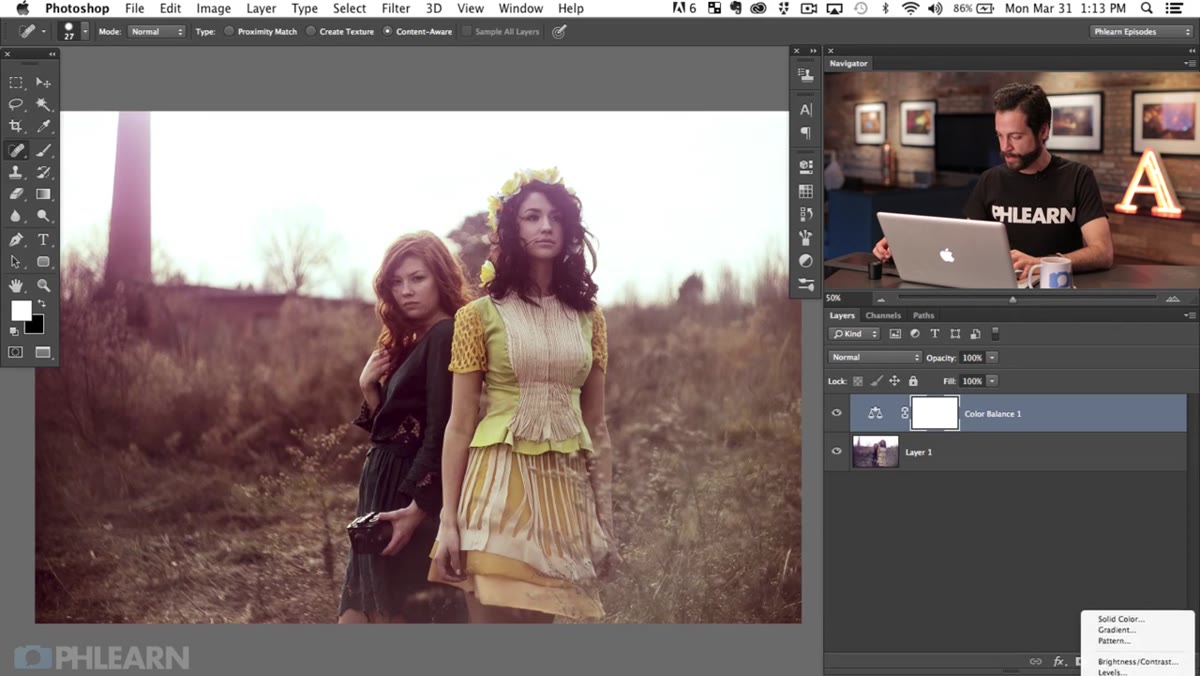Image resolution: width=1200 pixels, height=676 pixels.
Task: Open the Phlearn Episodes workspace dropdown
Action: coord(1141,31)
